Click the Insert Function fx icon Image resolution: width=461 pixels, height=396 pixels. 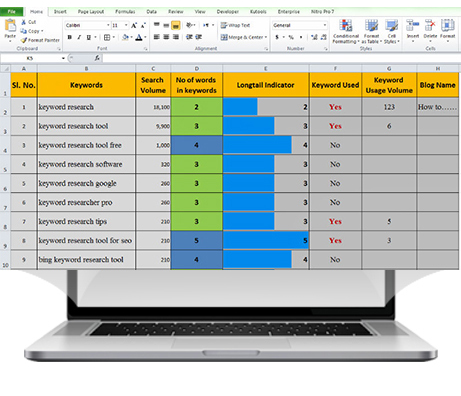point(97,58)
